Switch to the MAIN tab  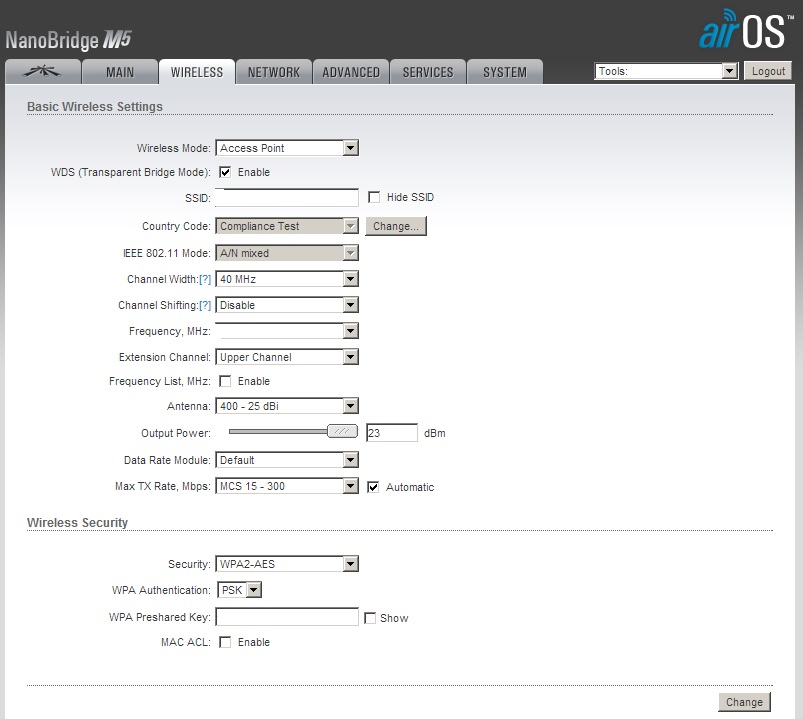(120, 72)
